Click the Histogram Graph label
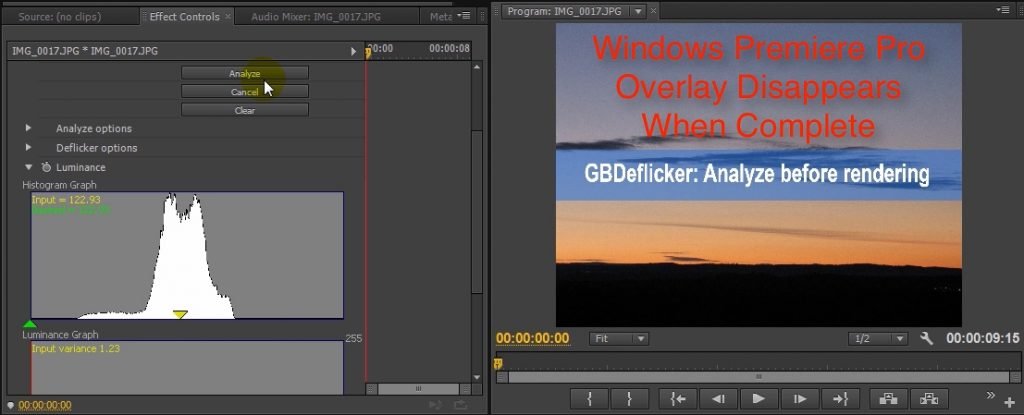The width and height of the screenshot is (1024, 415). click(59, 185)
